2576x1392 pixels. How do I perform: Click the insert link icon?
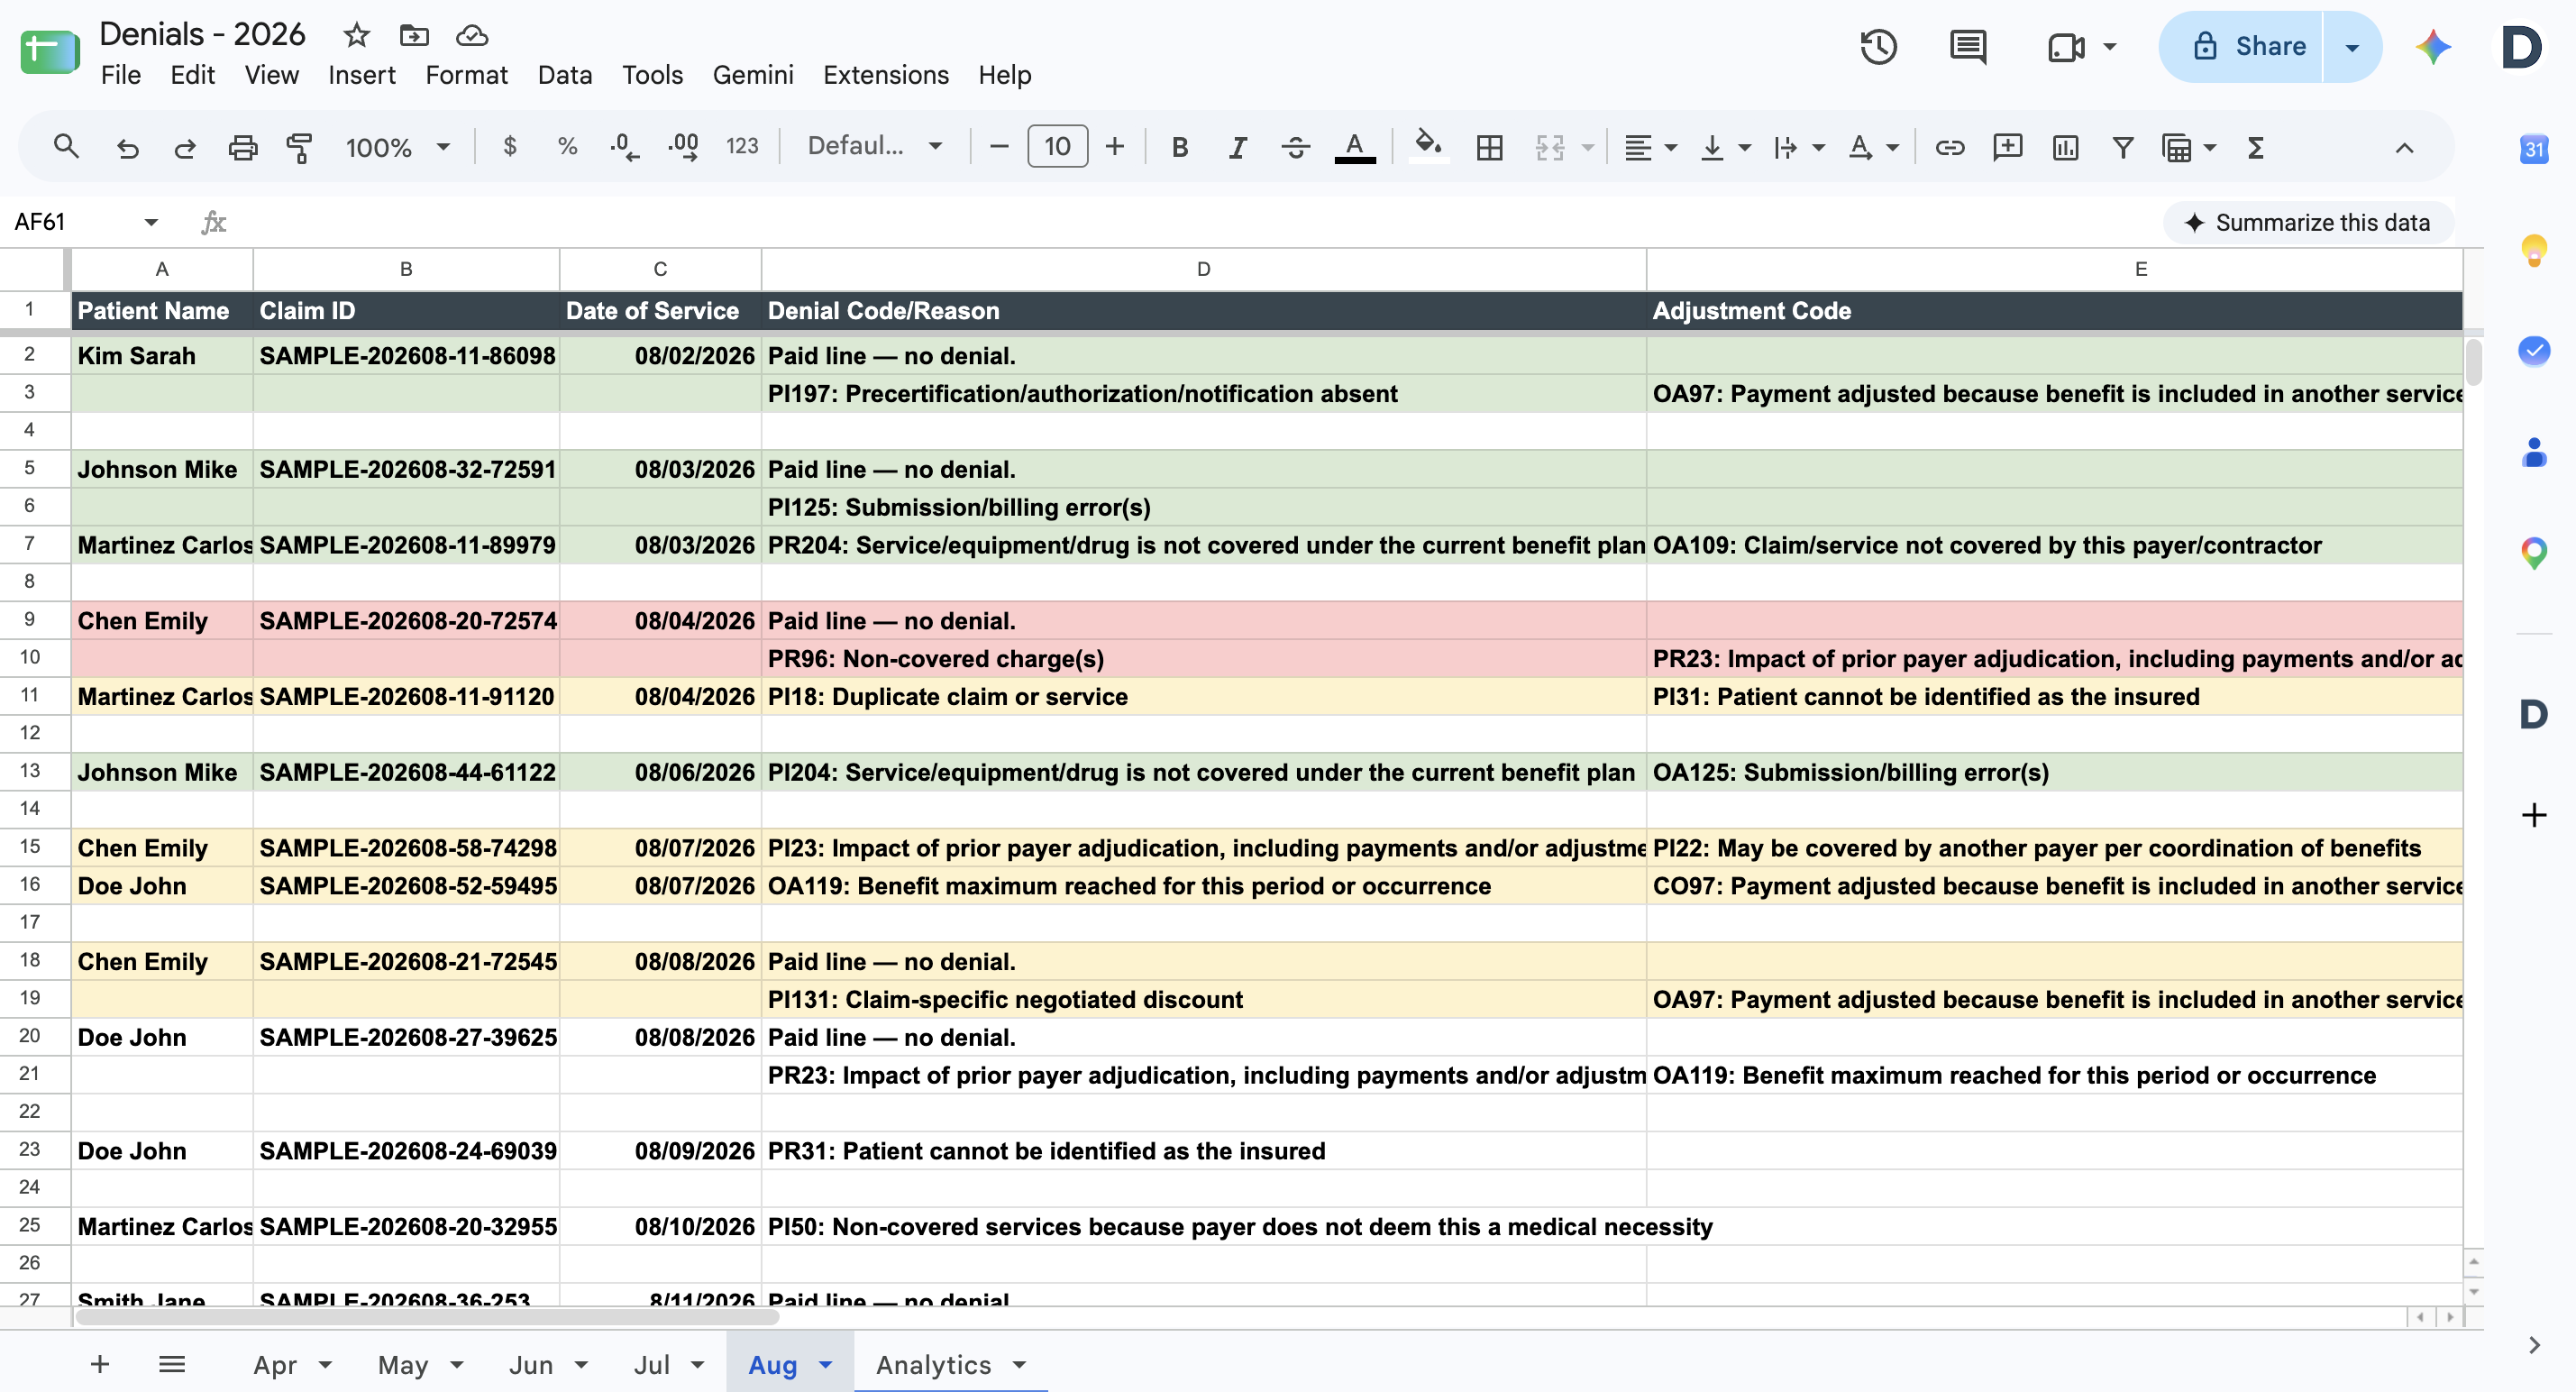(x=1949, y=148)
